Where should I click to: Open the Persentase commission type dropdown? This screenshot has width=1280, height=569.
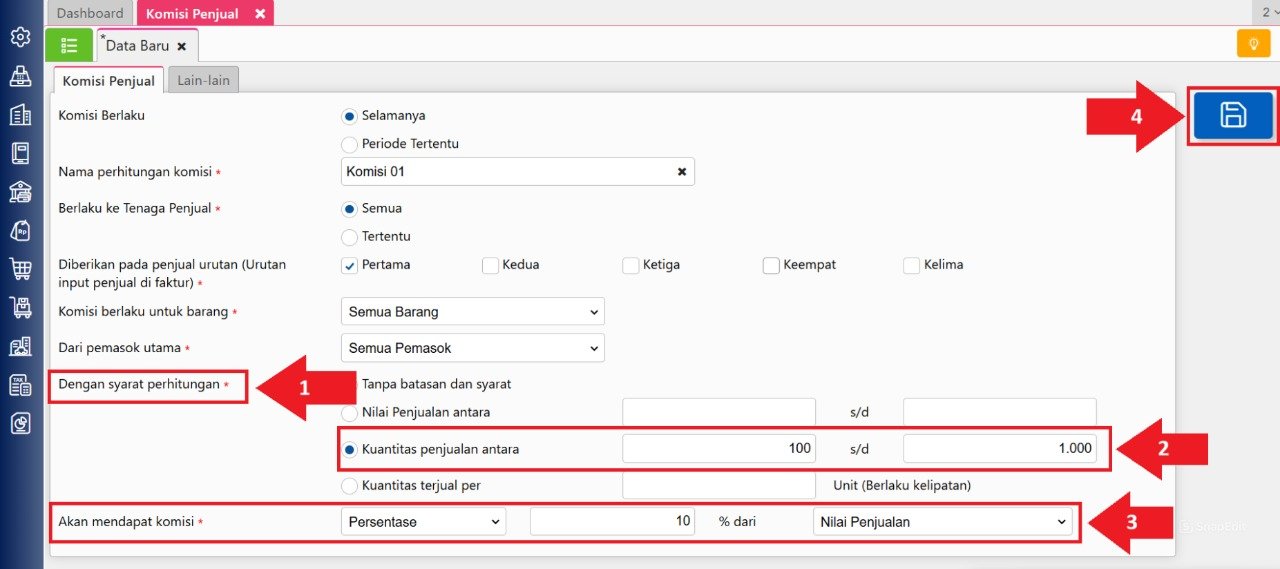click(x=424, y=521)
